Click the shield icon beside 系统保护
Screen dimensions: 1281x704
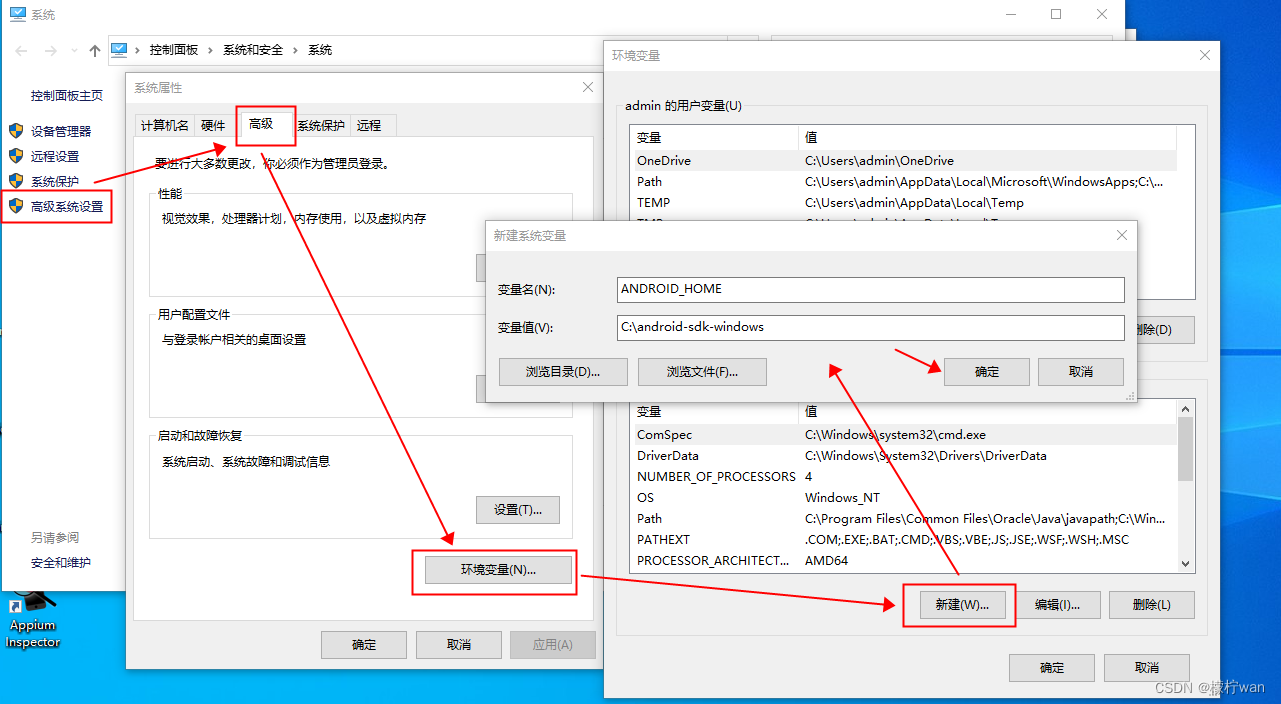16,181
